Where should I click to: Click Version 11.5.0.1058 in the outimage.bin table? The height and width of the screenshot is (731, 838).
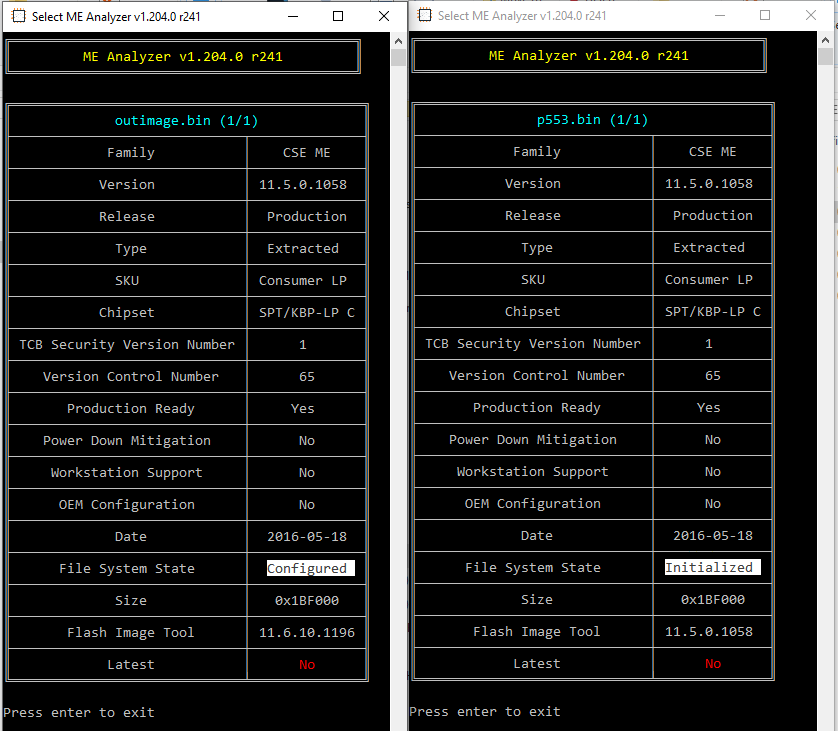[303, 185]
